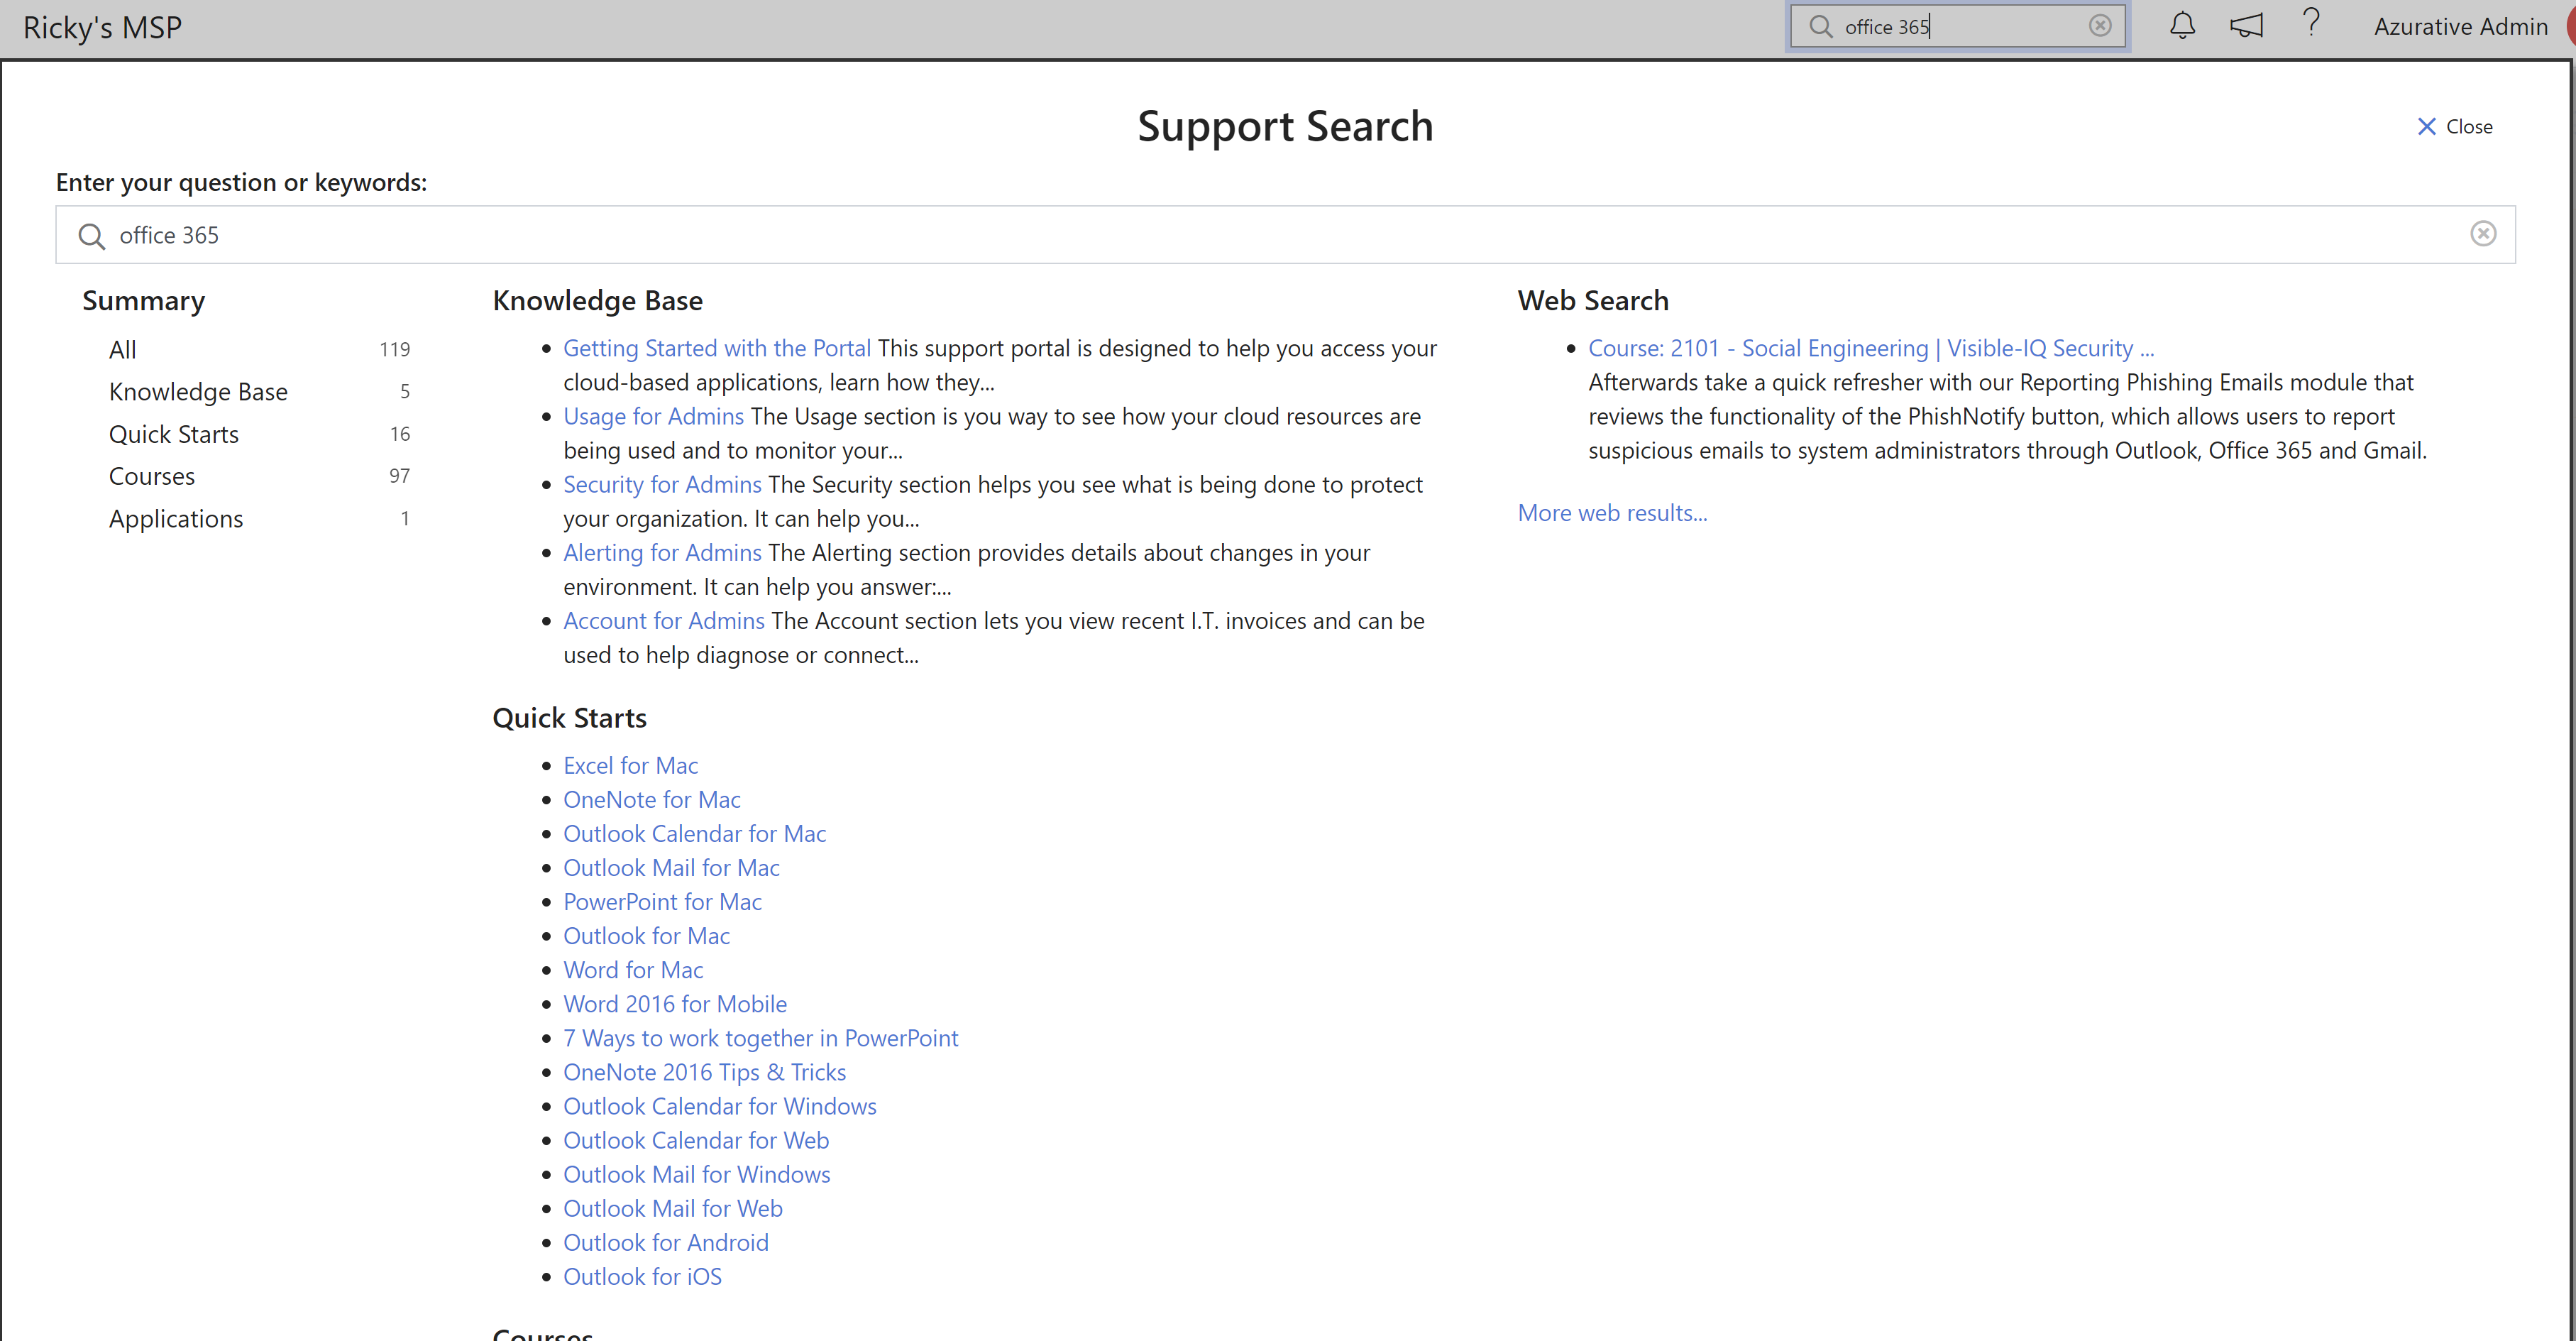The image size is (2576, 1341).
Task: Open Outlook Calendar for Mac quick start
Action: pyautogui.click(x=694, y=833)
